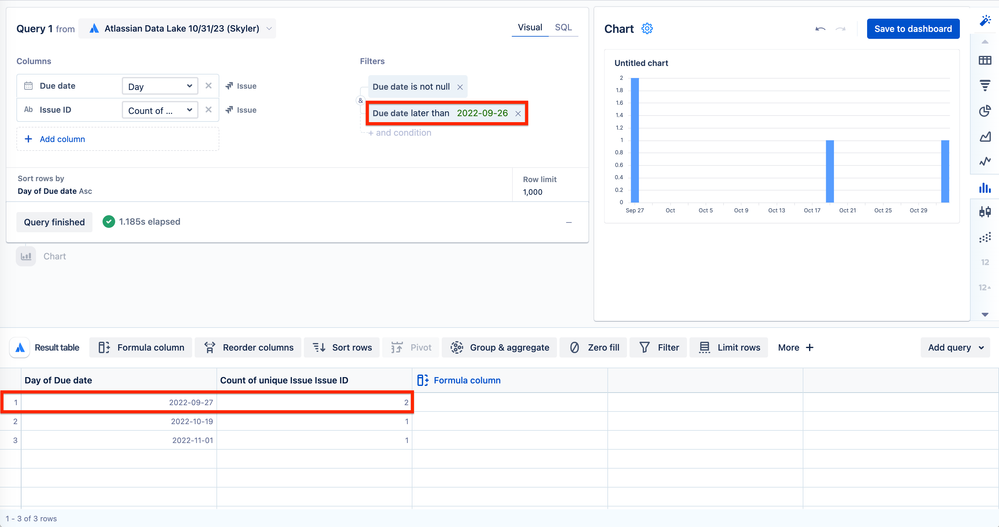The height and width of the screenshot is (527, 999).
Task: Open the magic wand chart suggestions icon
Action: (985, 21)
